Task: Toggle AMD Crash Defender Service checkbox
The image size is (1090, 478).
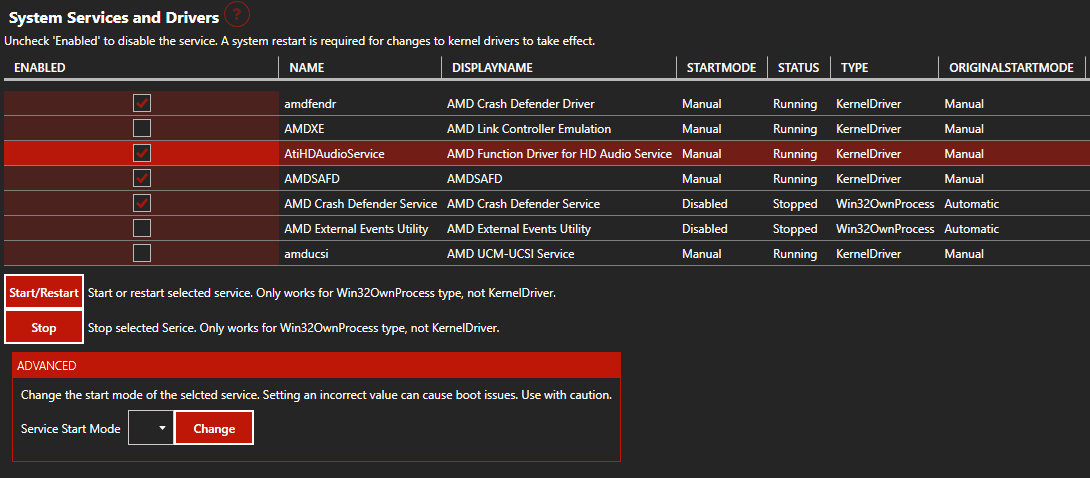Action: coord(142,203)
